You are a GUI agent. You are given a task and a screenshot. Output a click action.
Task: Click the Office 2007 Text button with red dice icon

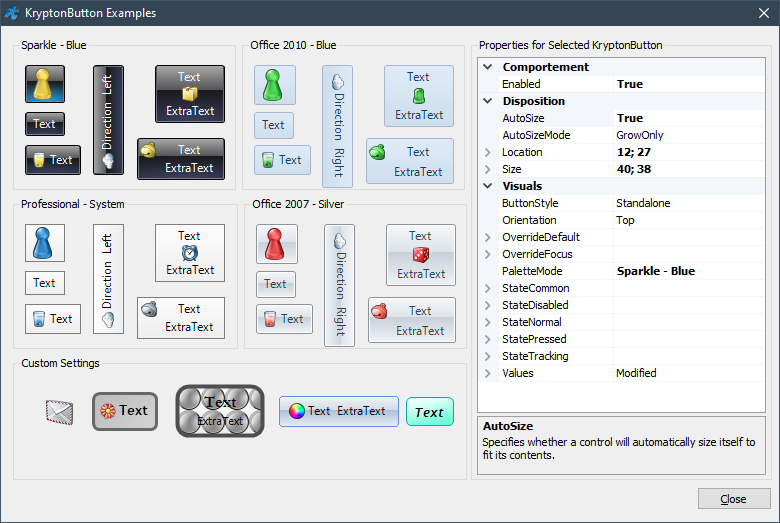[421, 255]
